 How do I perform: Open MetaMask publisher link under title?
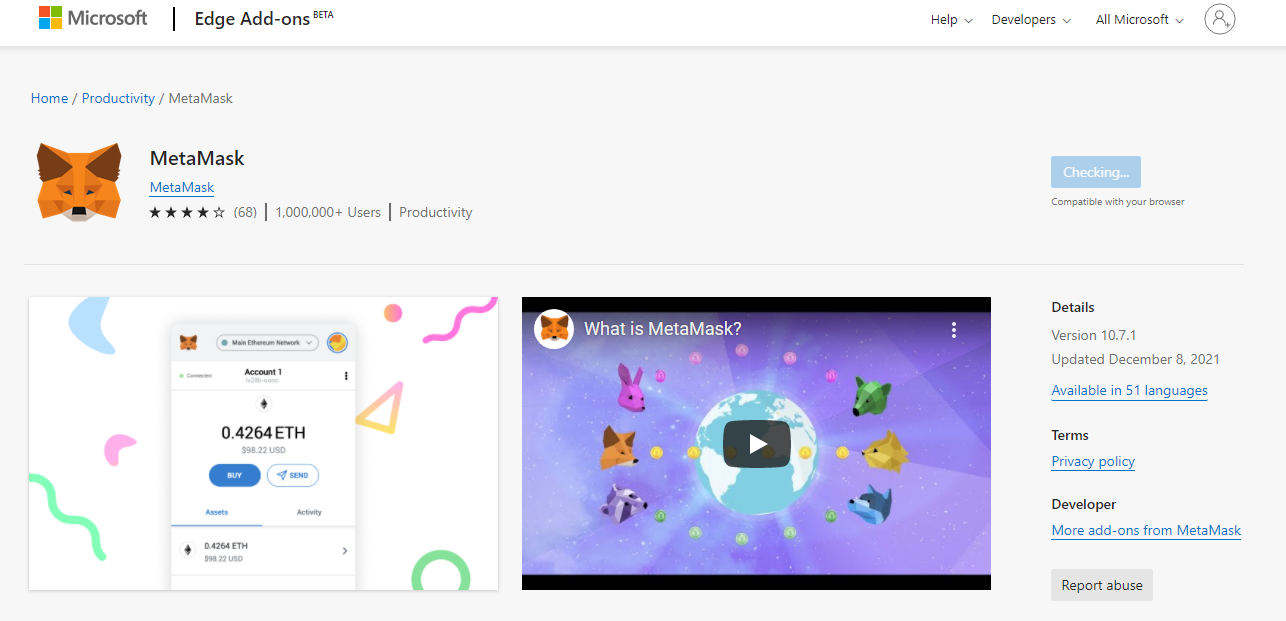point(182,187)
